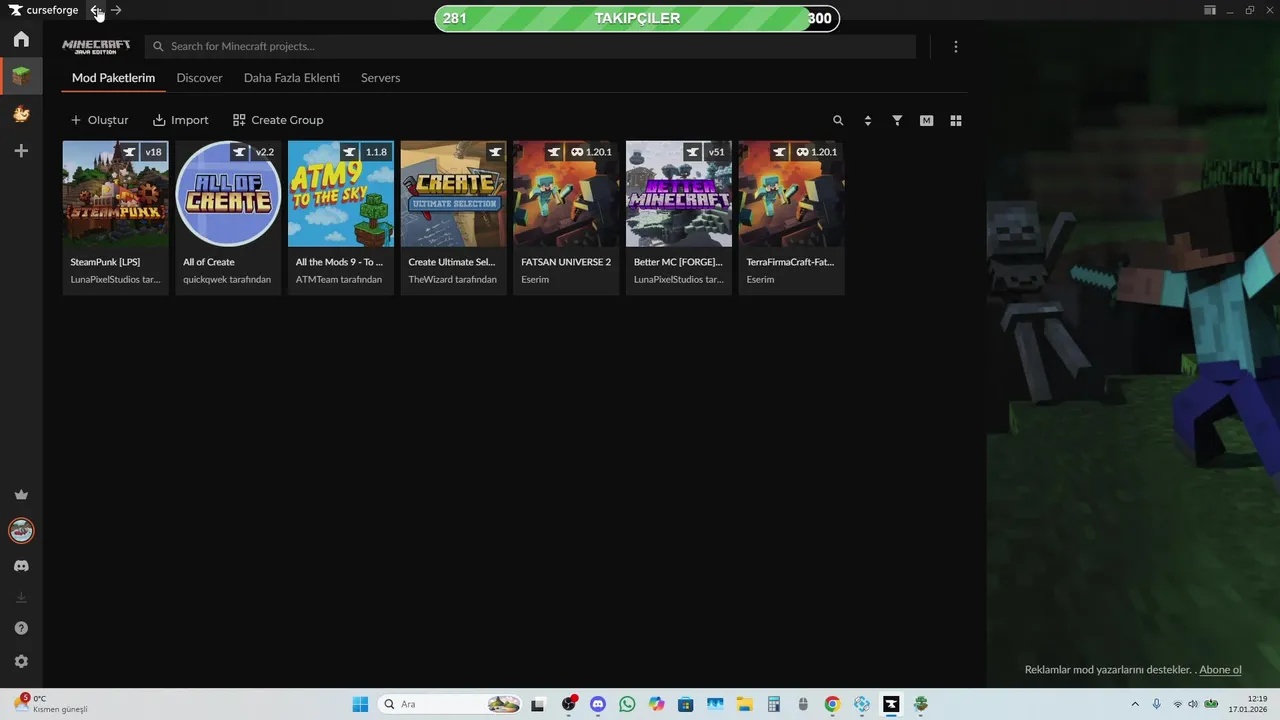
Task: Open the downloads arrow icon in sidebar
Action: point(21,598)
